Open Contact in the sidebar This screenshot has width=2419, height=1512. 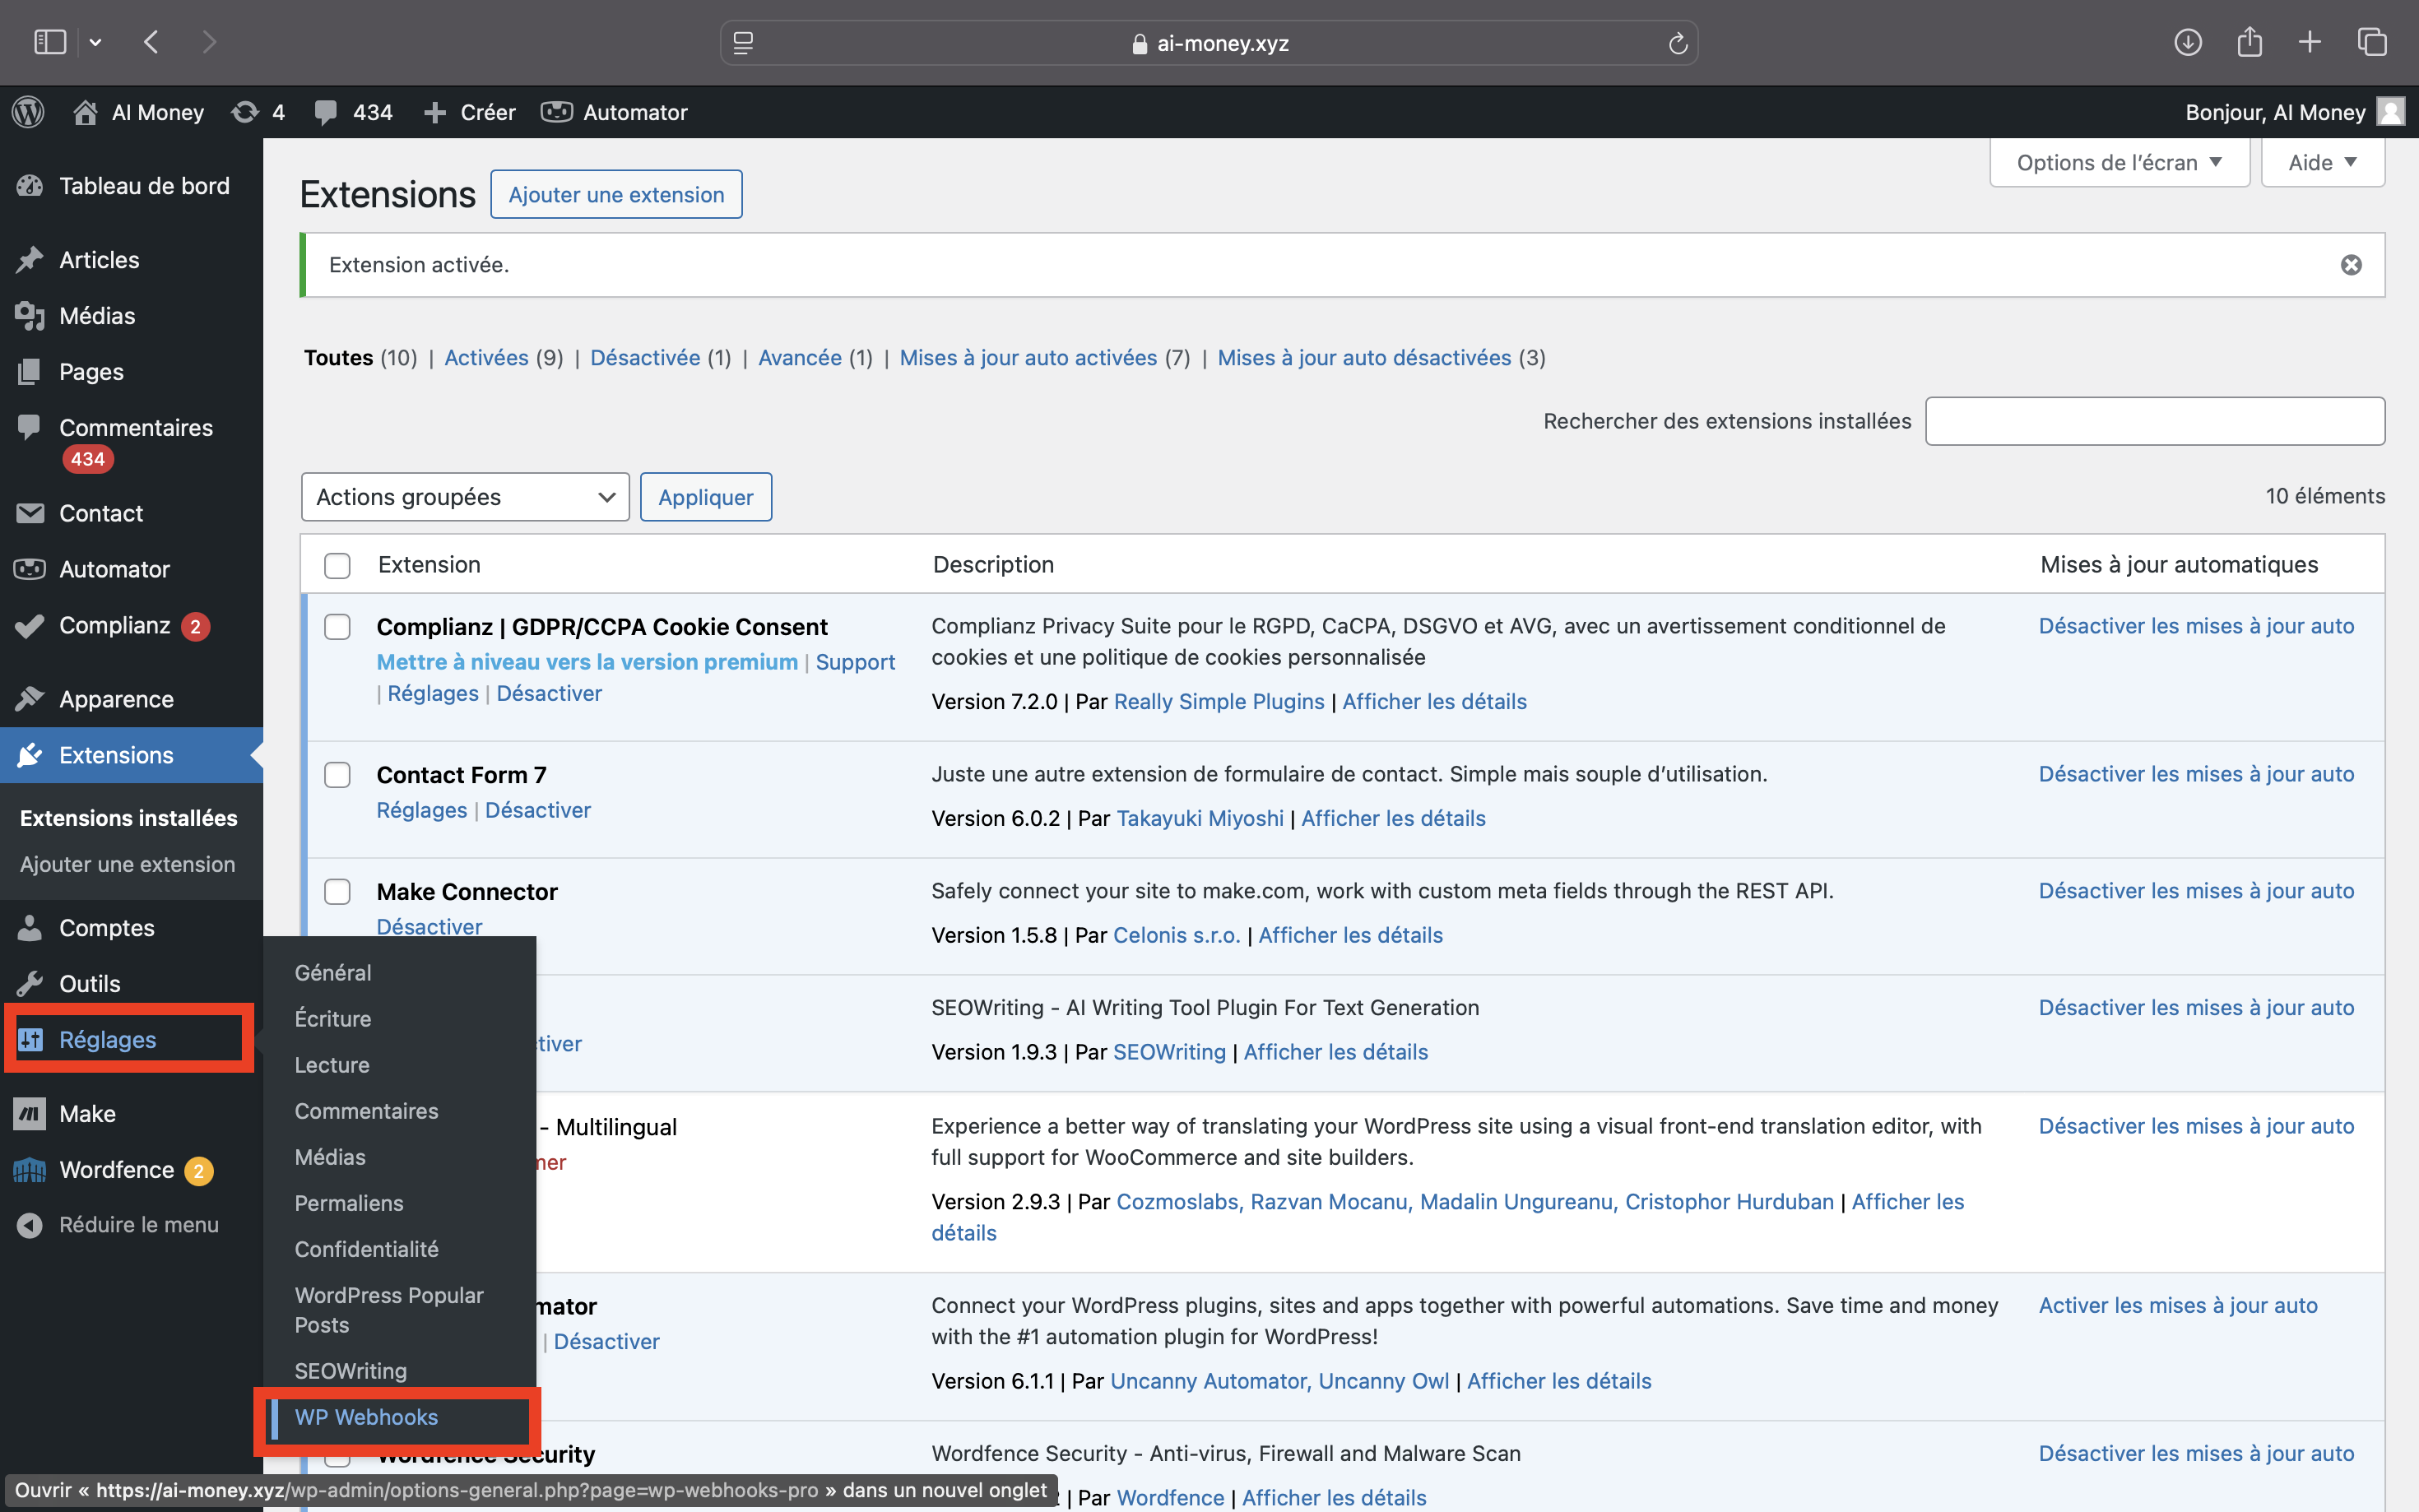click(x=131, y=513)
